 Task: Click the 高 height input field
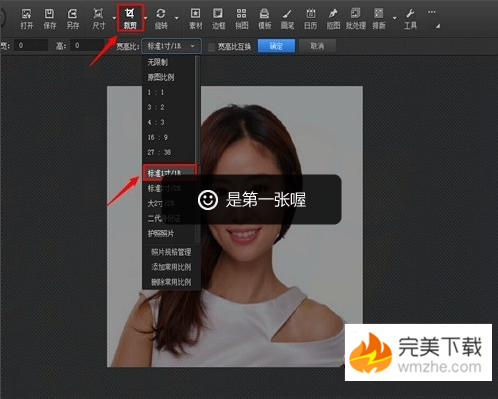[87, 45]
